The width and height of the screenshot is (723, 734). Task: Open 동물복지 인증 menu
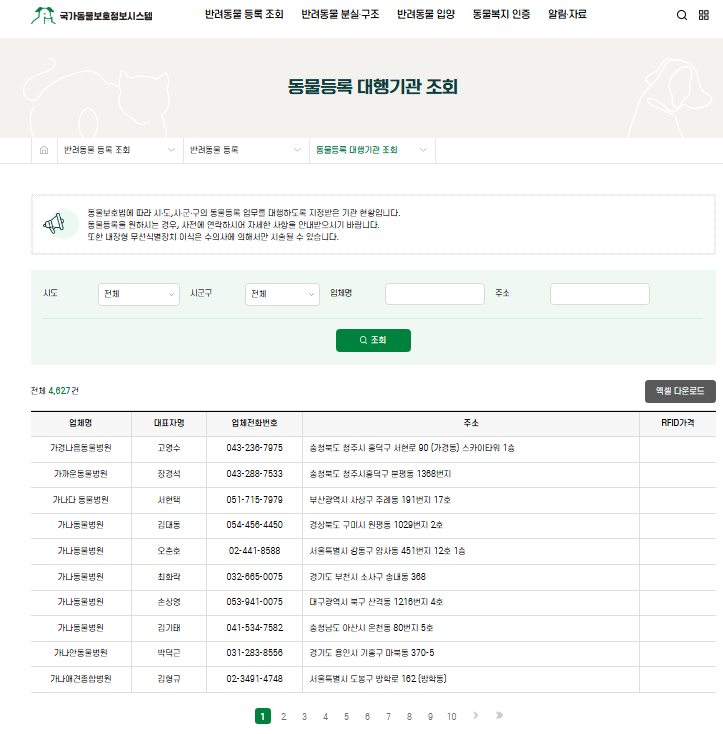501,15
